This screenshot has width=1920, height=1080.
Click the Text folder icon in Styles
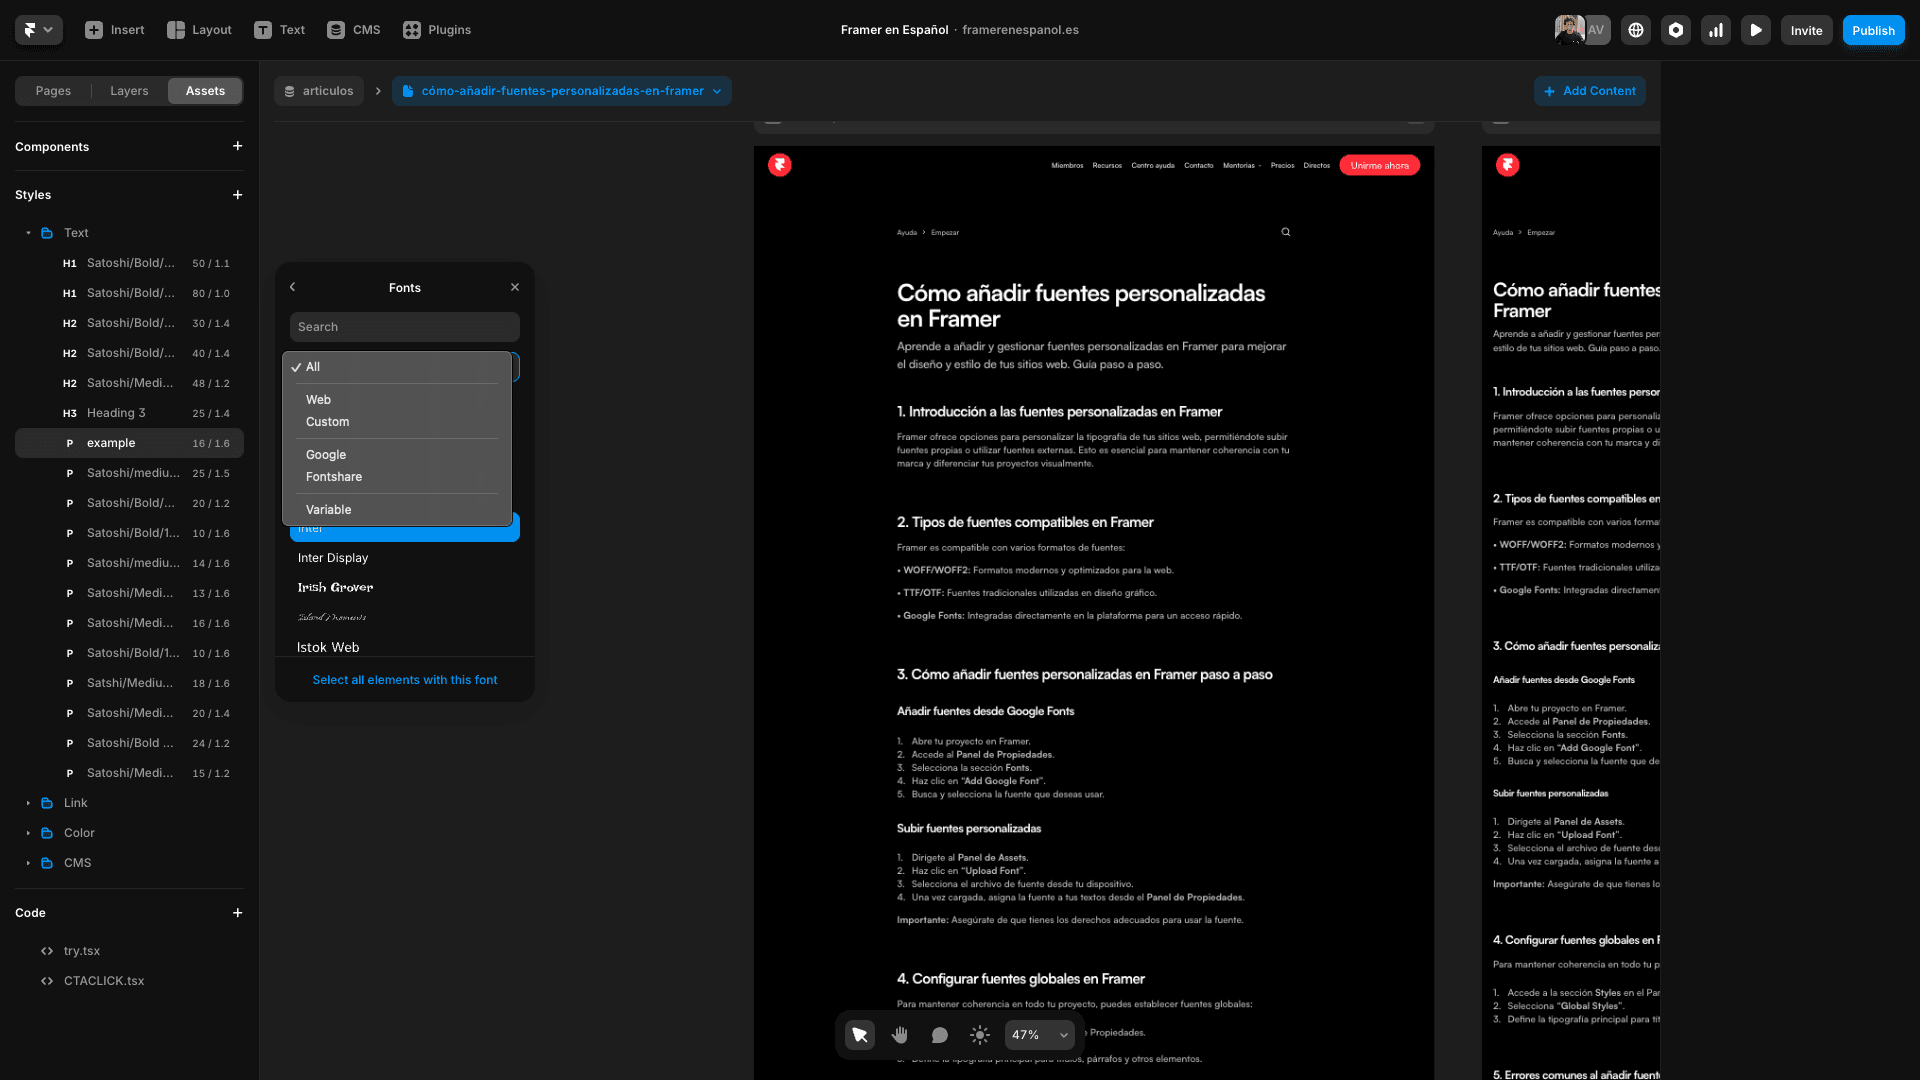[x=47, y=233]
